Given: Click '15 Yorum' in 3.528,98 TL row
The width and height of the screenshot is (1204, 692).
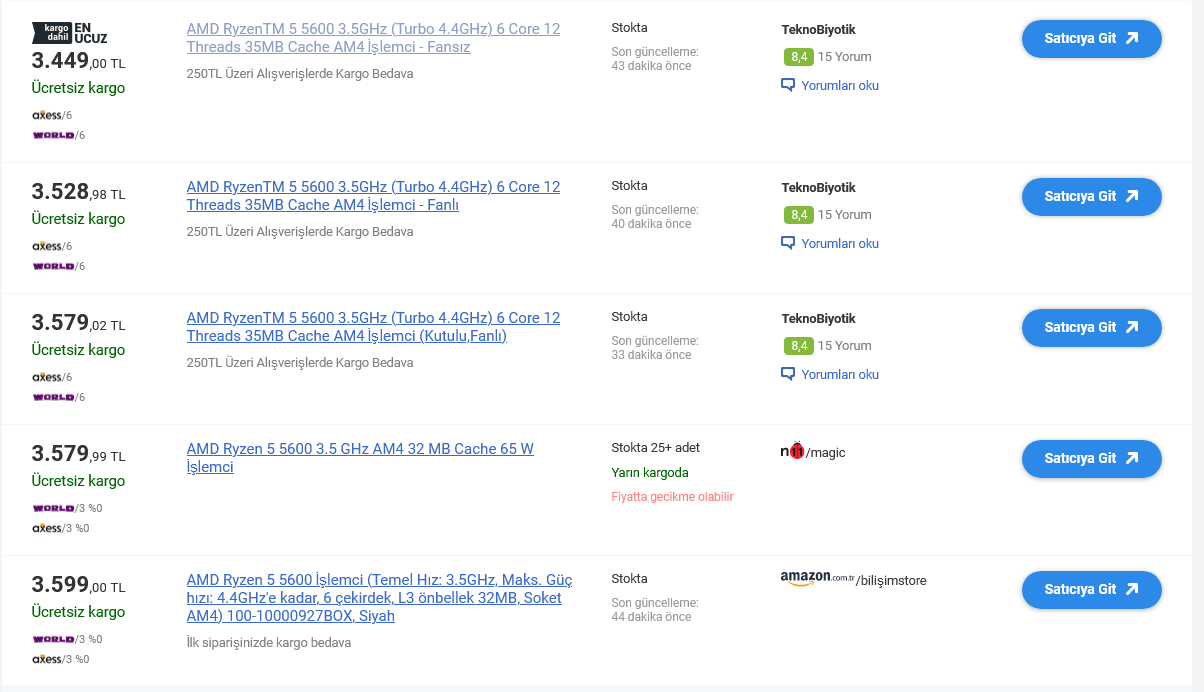Looking at the screenshot, I should click(844, 215).
